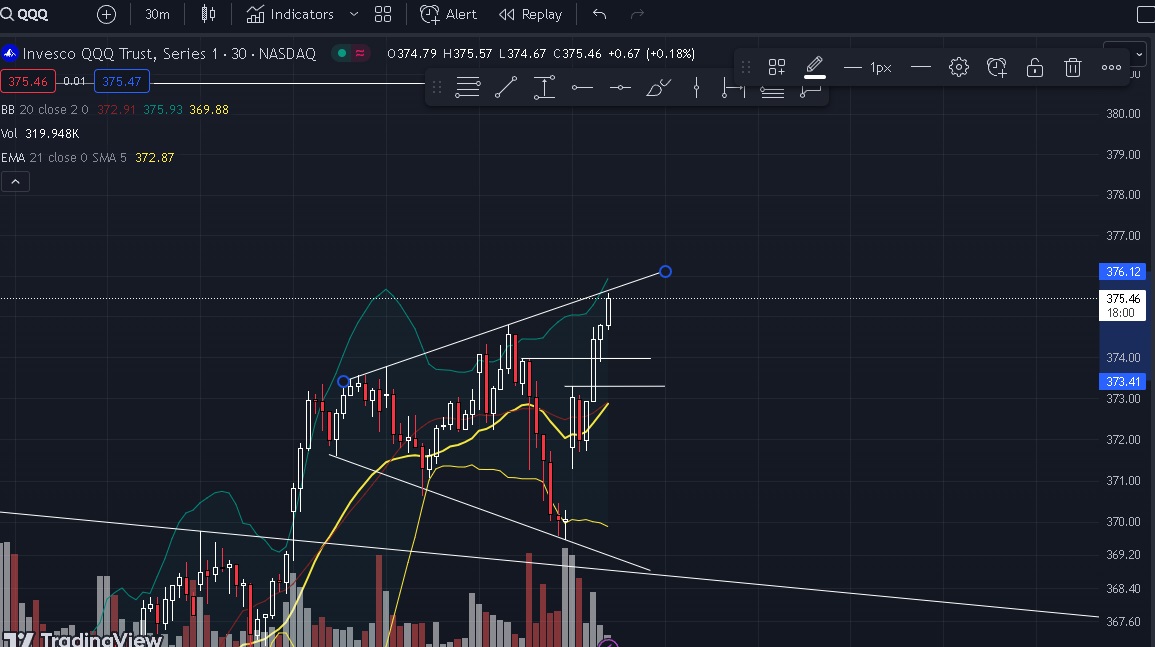Grab the drawing properties toolbar handle
The width and height of the screenshot is (1155, 647).
tap(745, 67)
